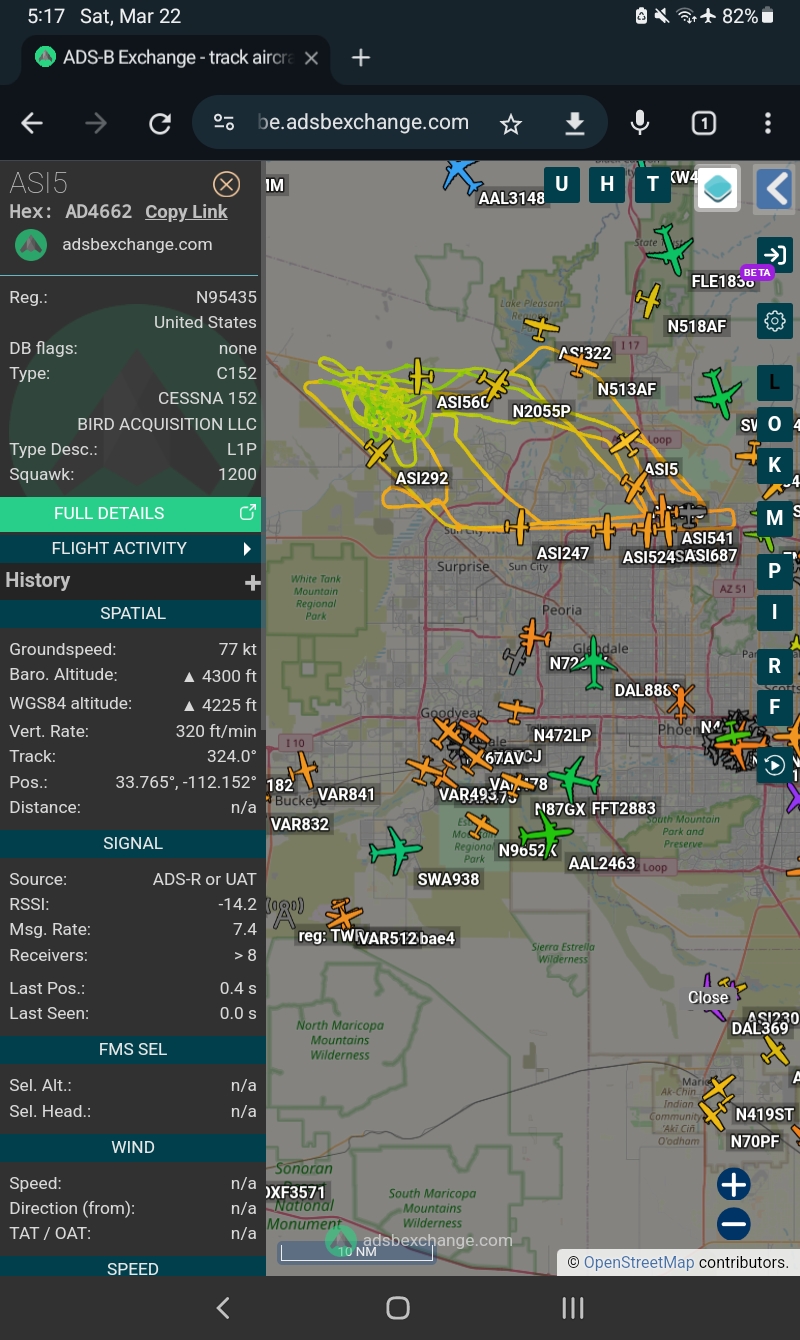Toggle the O map option button
Image resolution: width=800 pixels, height=1340 pixels.
pyautogui.click(x=774, y=424)
